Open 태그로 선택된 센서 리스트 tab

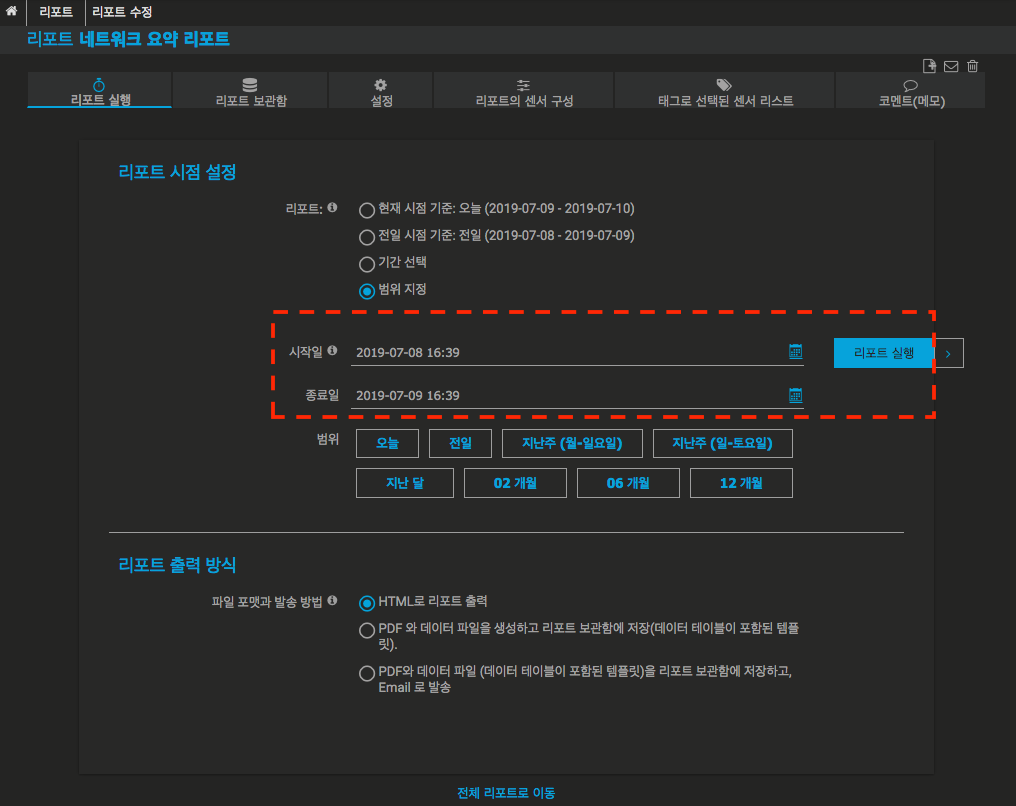point(724,91)
